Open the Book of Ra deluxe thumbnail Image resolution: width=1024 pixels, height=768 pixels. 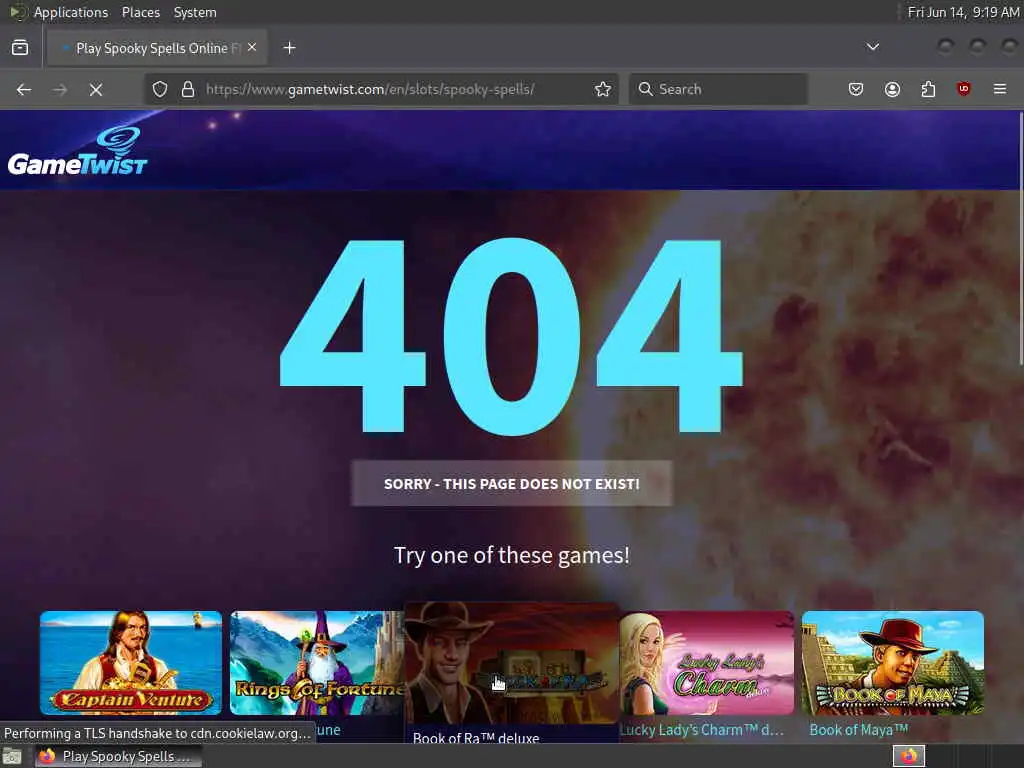[x=512, y=663]
